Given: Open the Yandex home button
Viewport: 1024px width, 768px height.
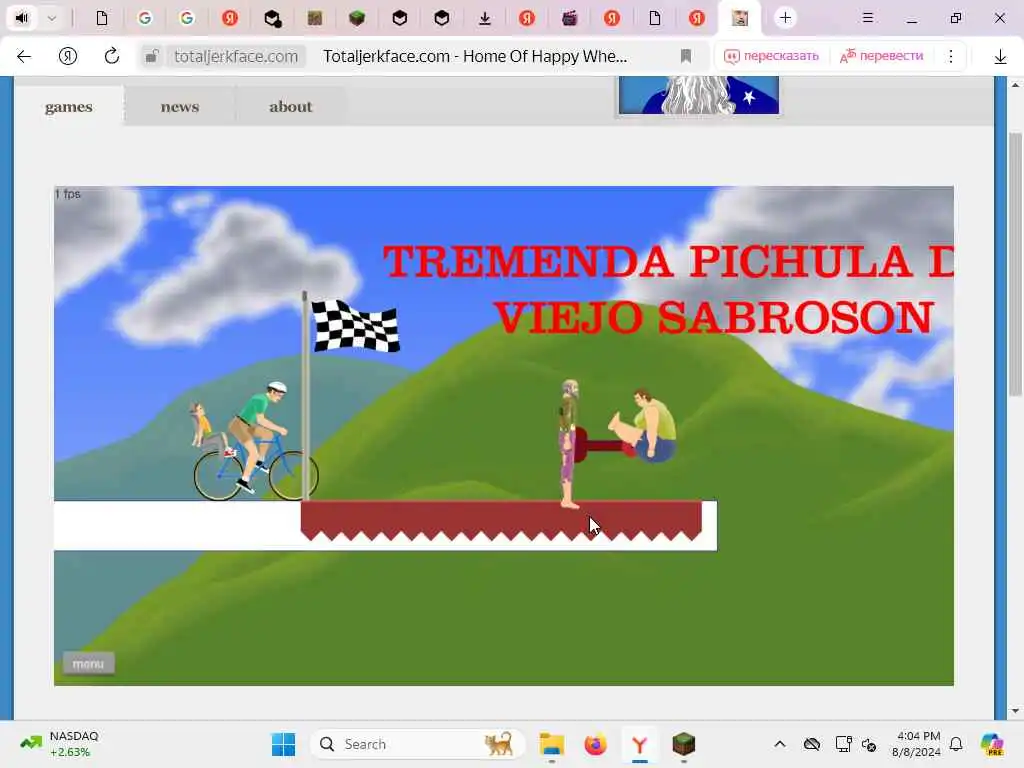Looking at the screenshot, I should [x=68, y=56].
